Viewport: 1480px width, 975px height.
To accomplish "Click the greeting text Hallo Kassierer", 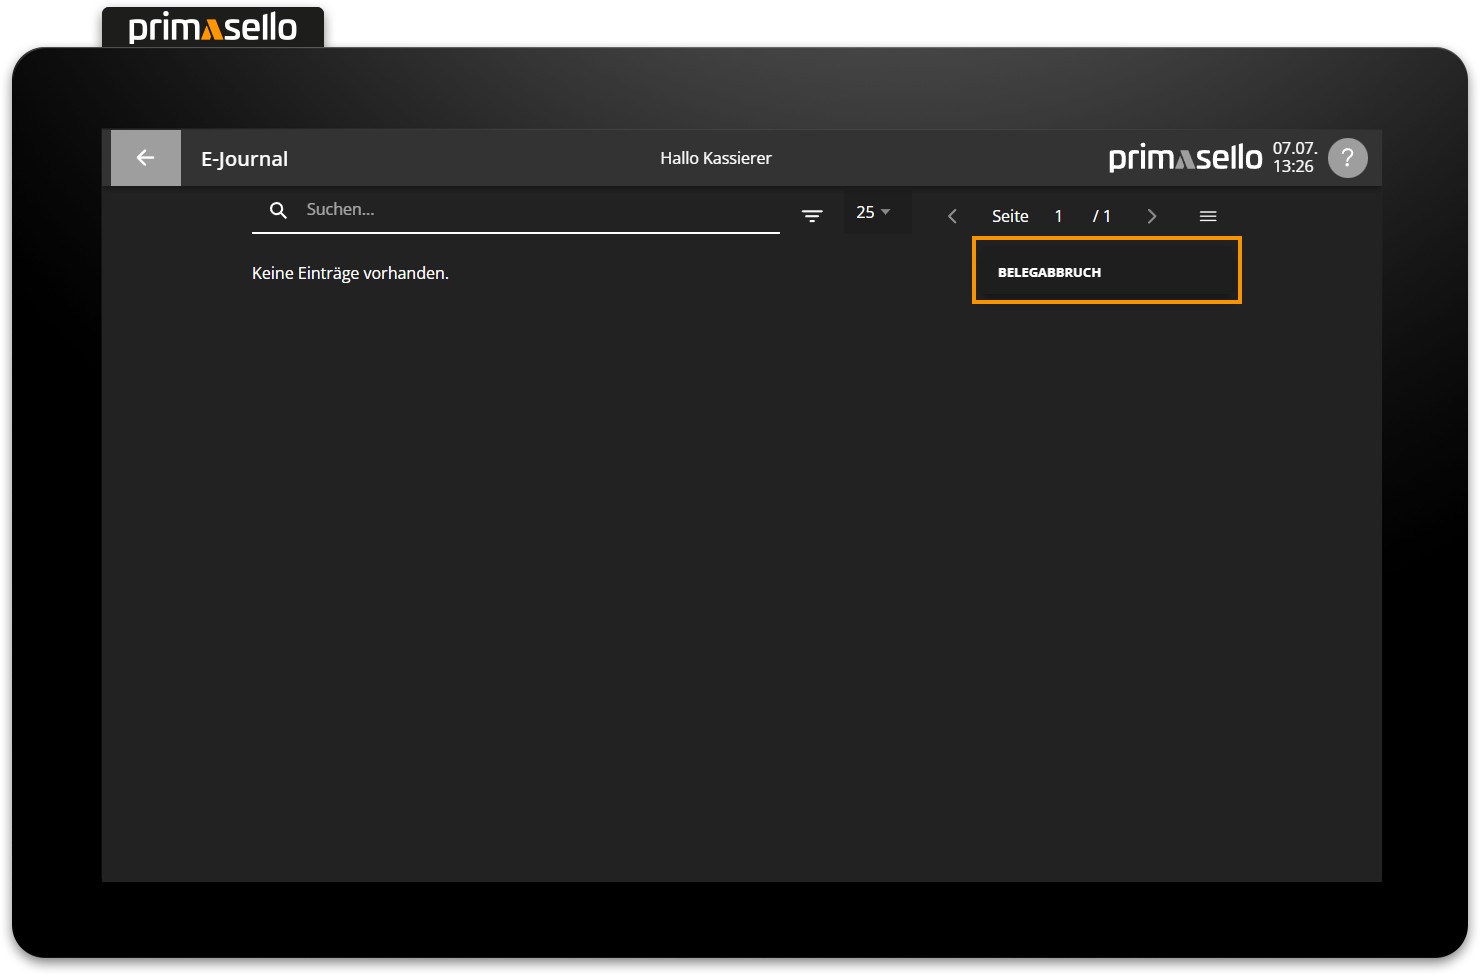I will coord(715,157).
